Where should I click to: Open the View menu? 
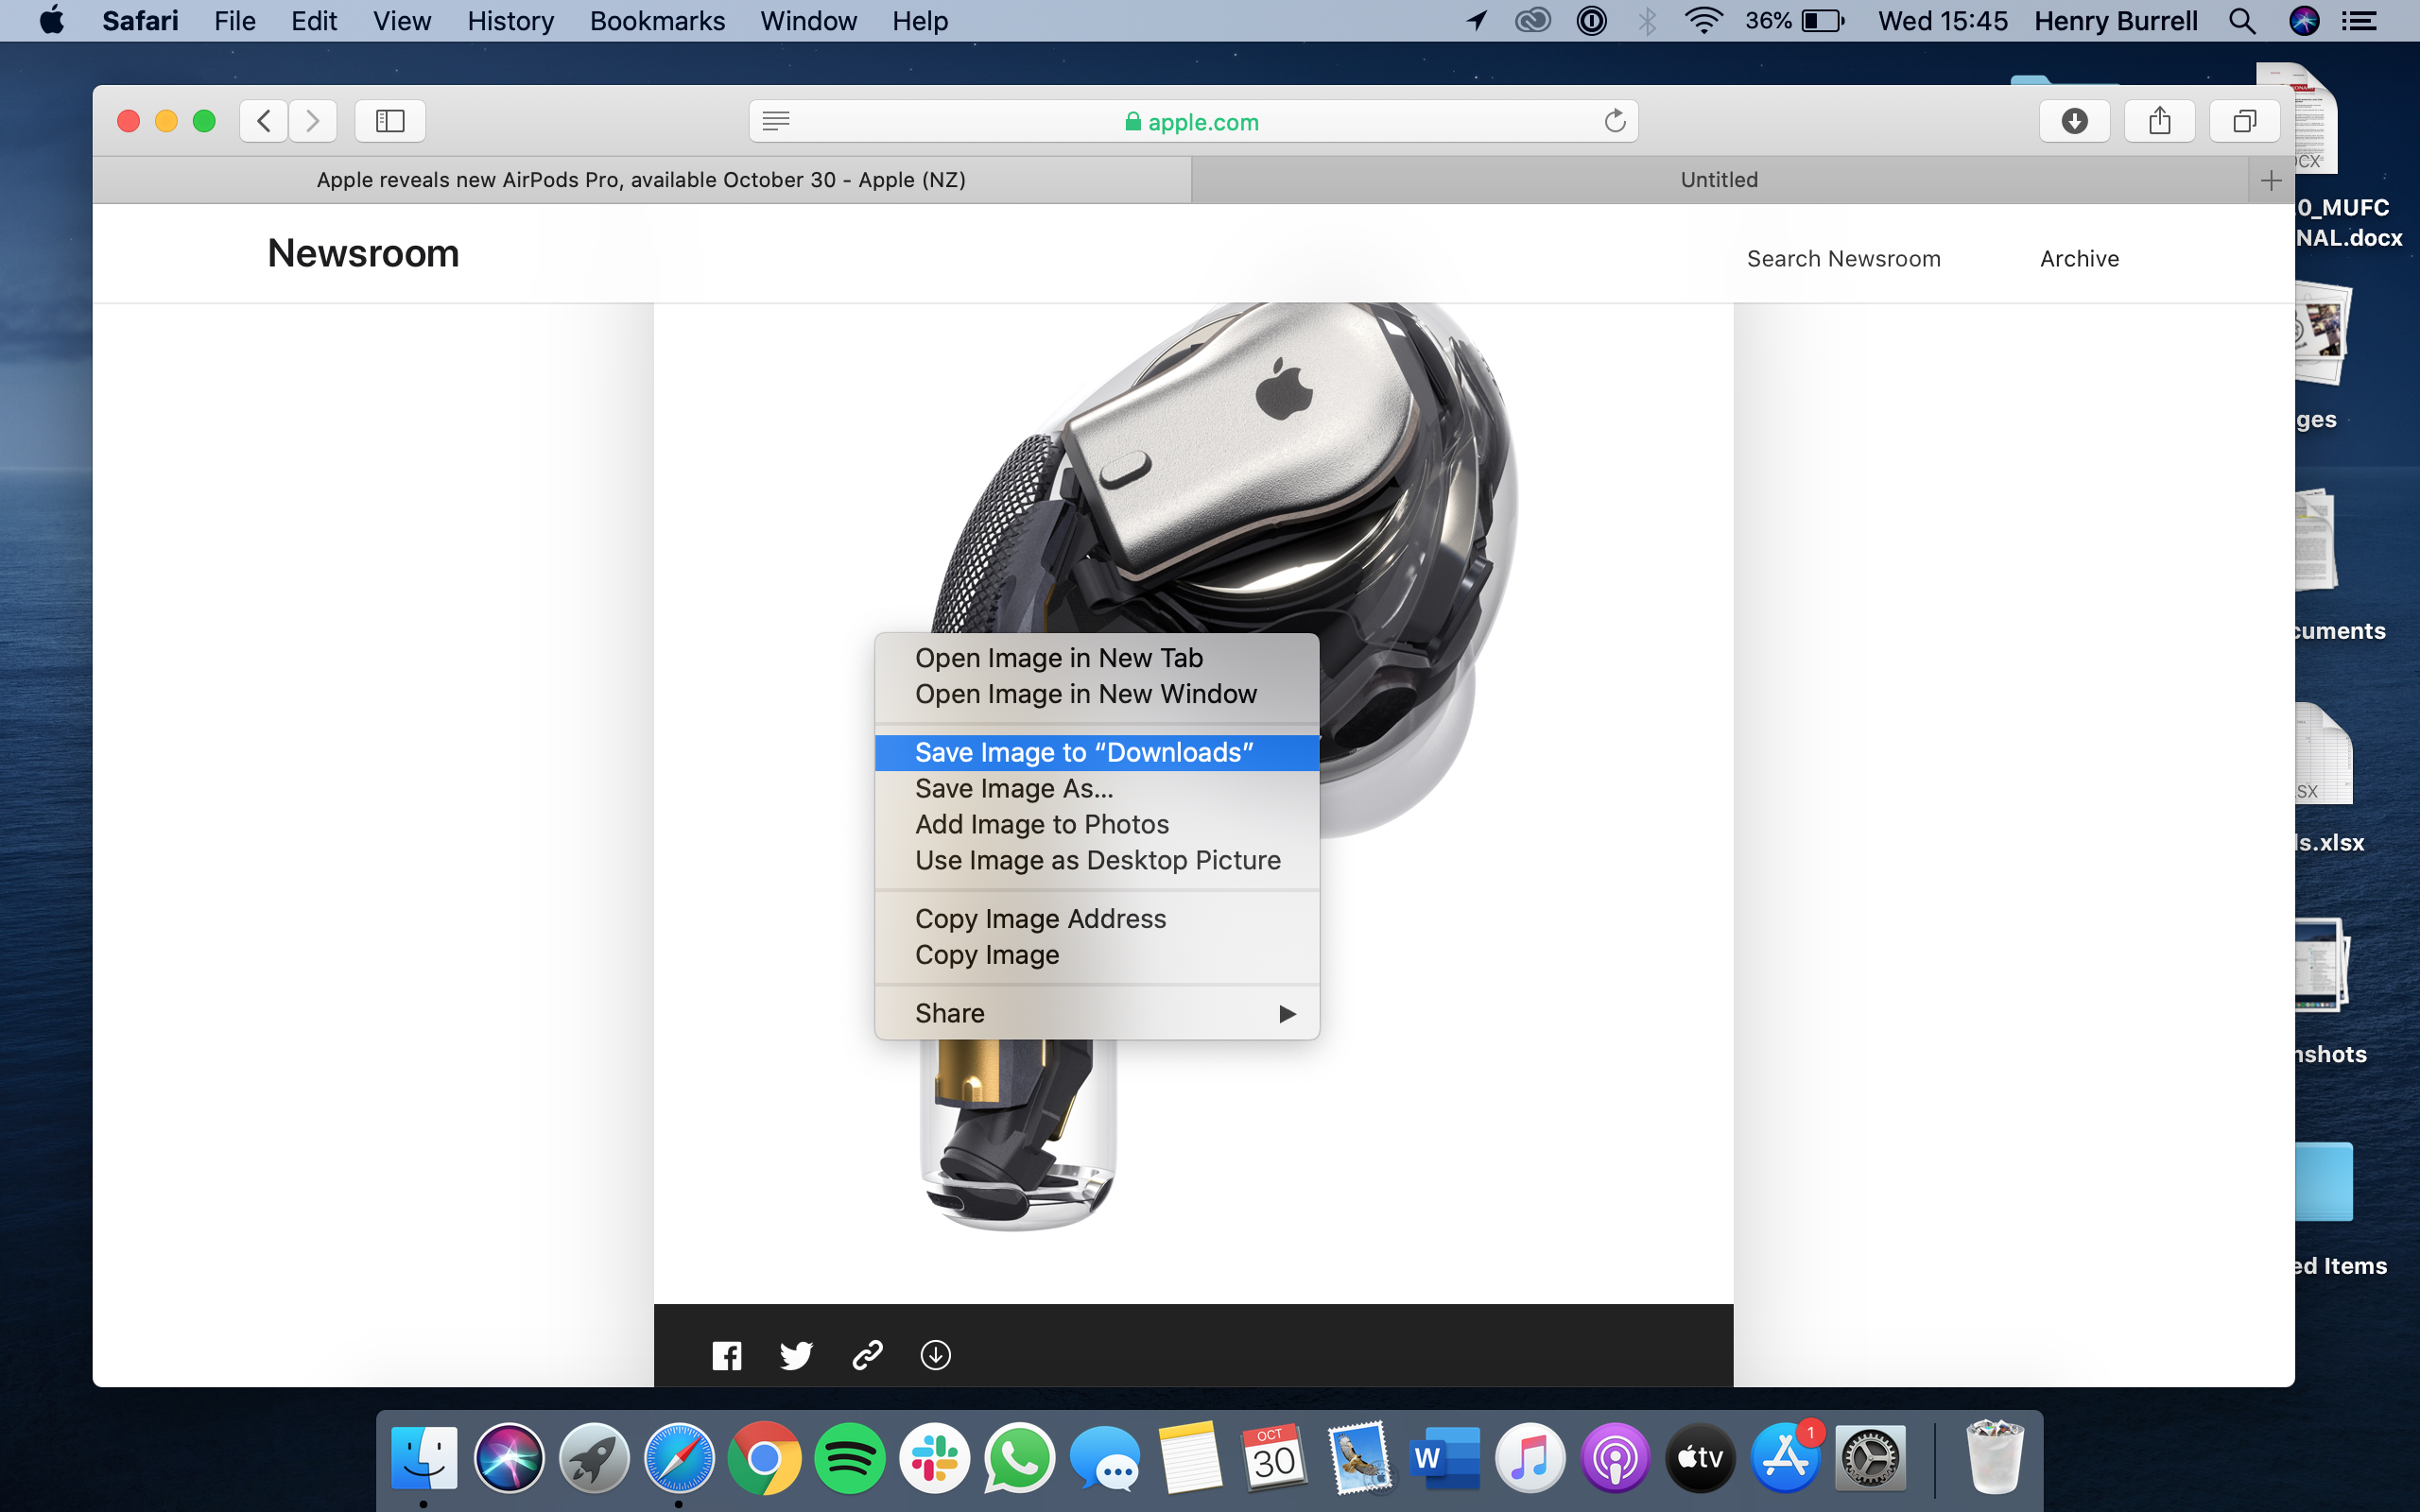point(401,21)
